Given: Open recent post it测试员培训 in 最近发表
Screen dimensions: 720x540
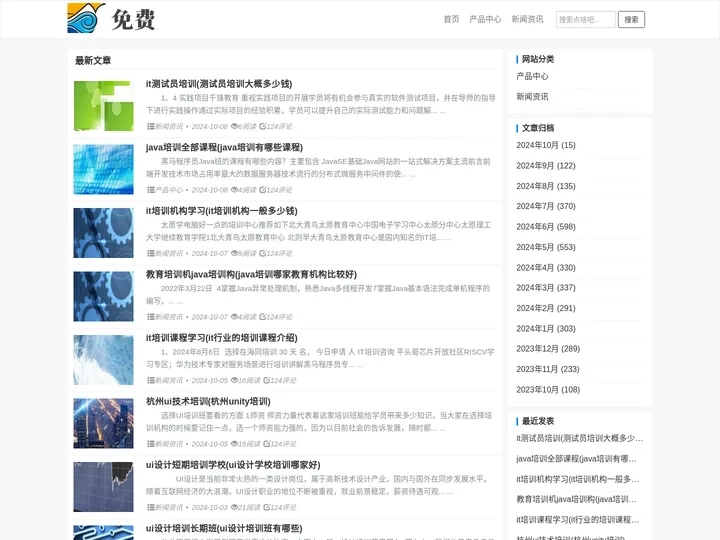Looking at the screenshot, I should tap(579, 438).
